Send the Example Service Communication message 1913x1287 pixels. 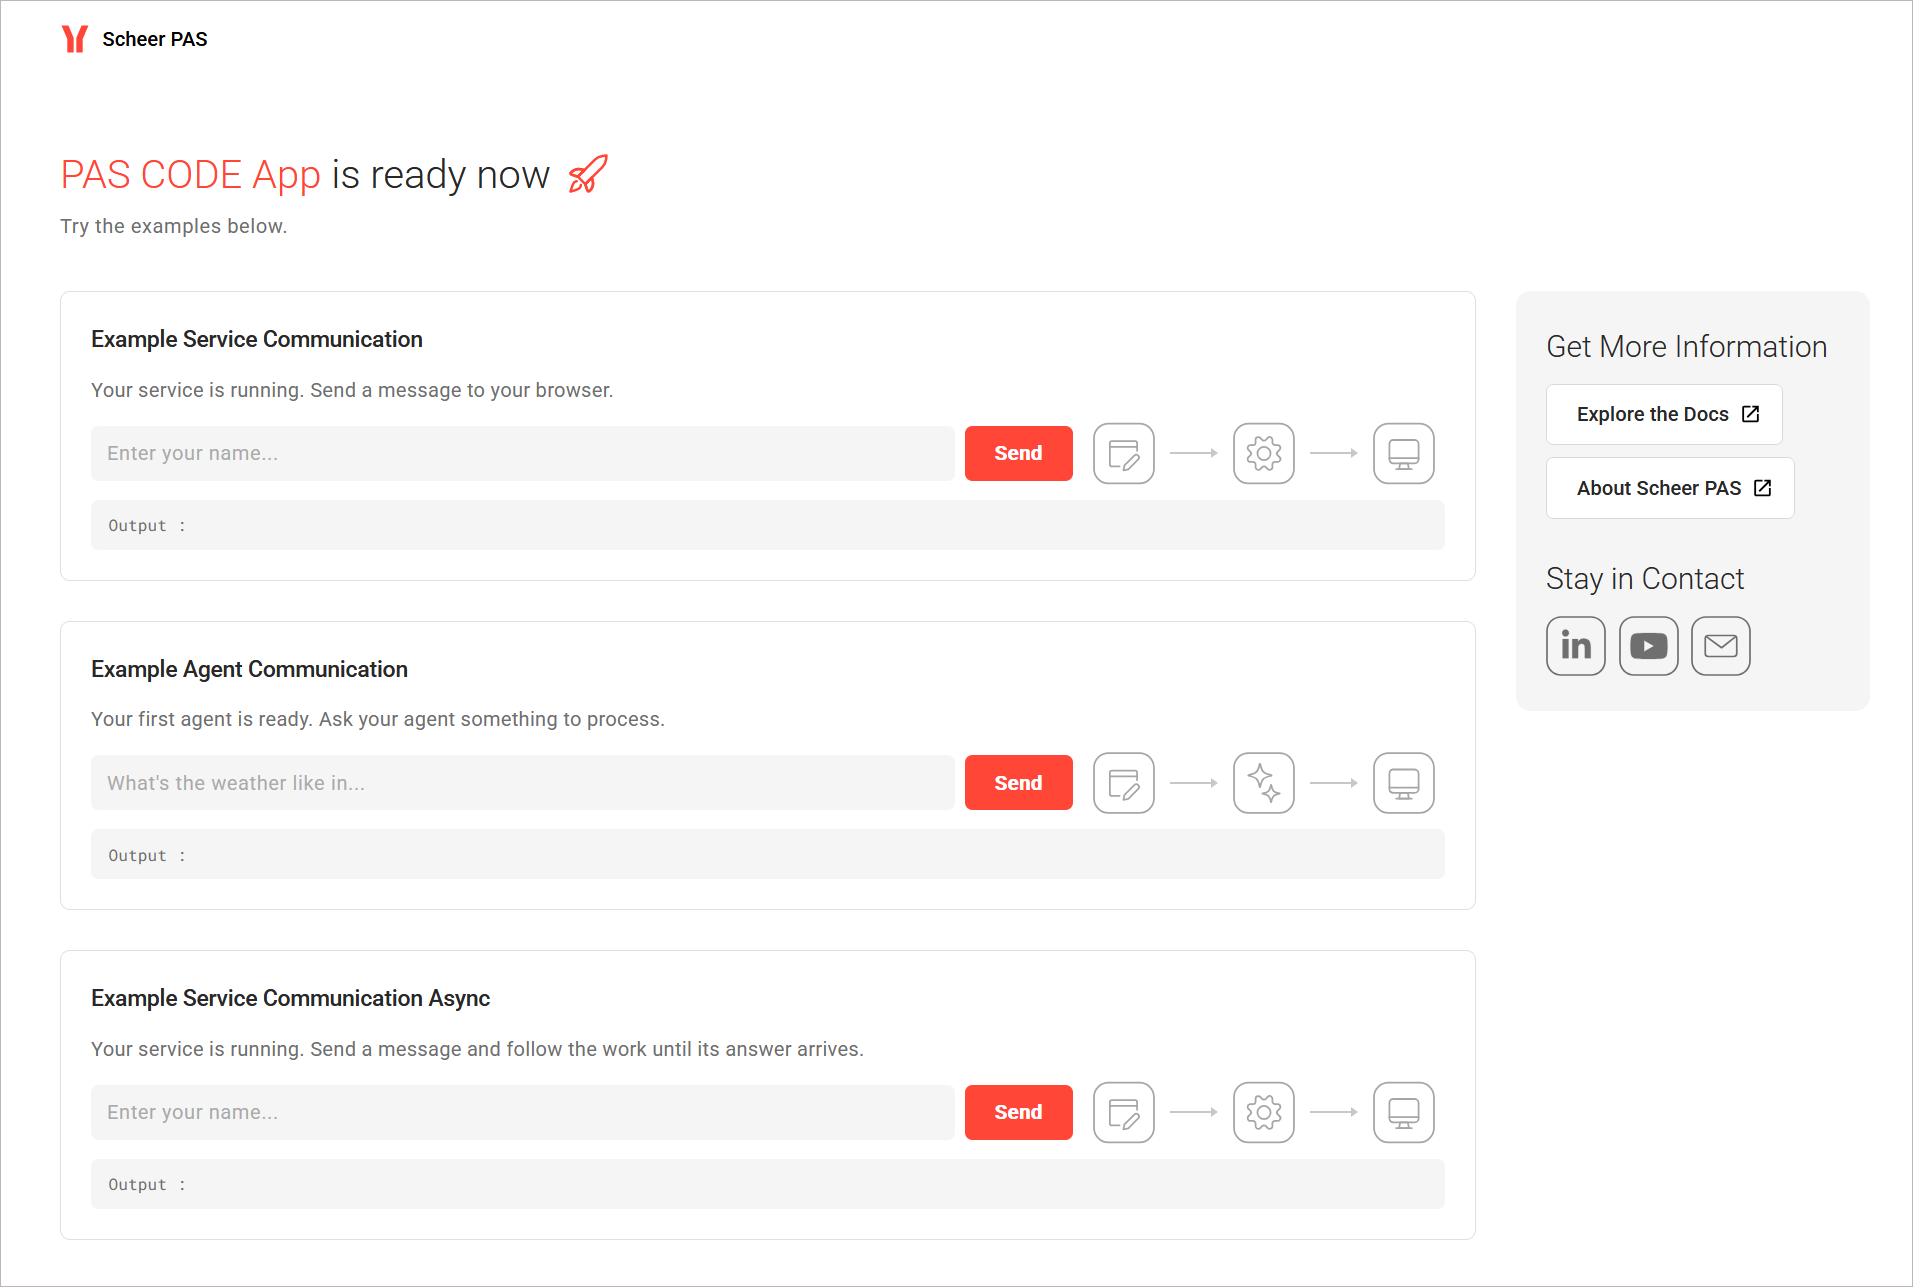pos(1018,454)
